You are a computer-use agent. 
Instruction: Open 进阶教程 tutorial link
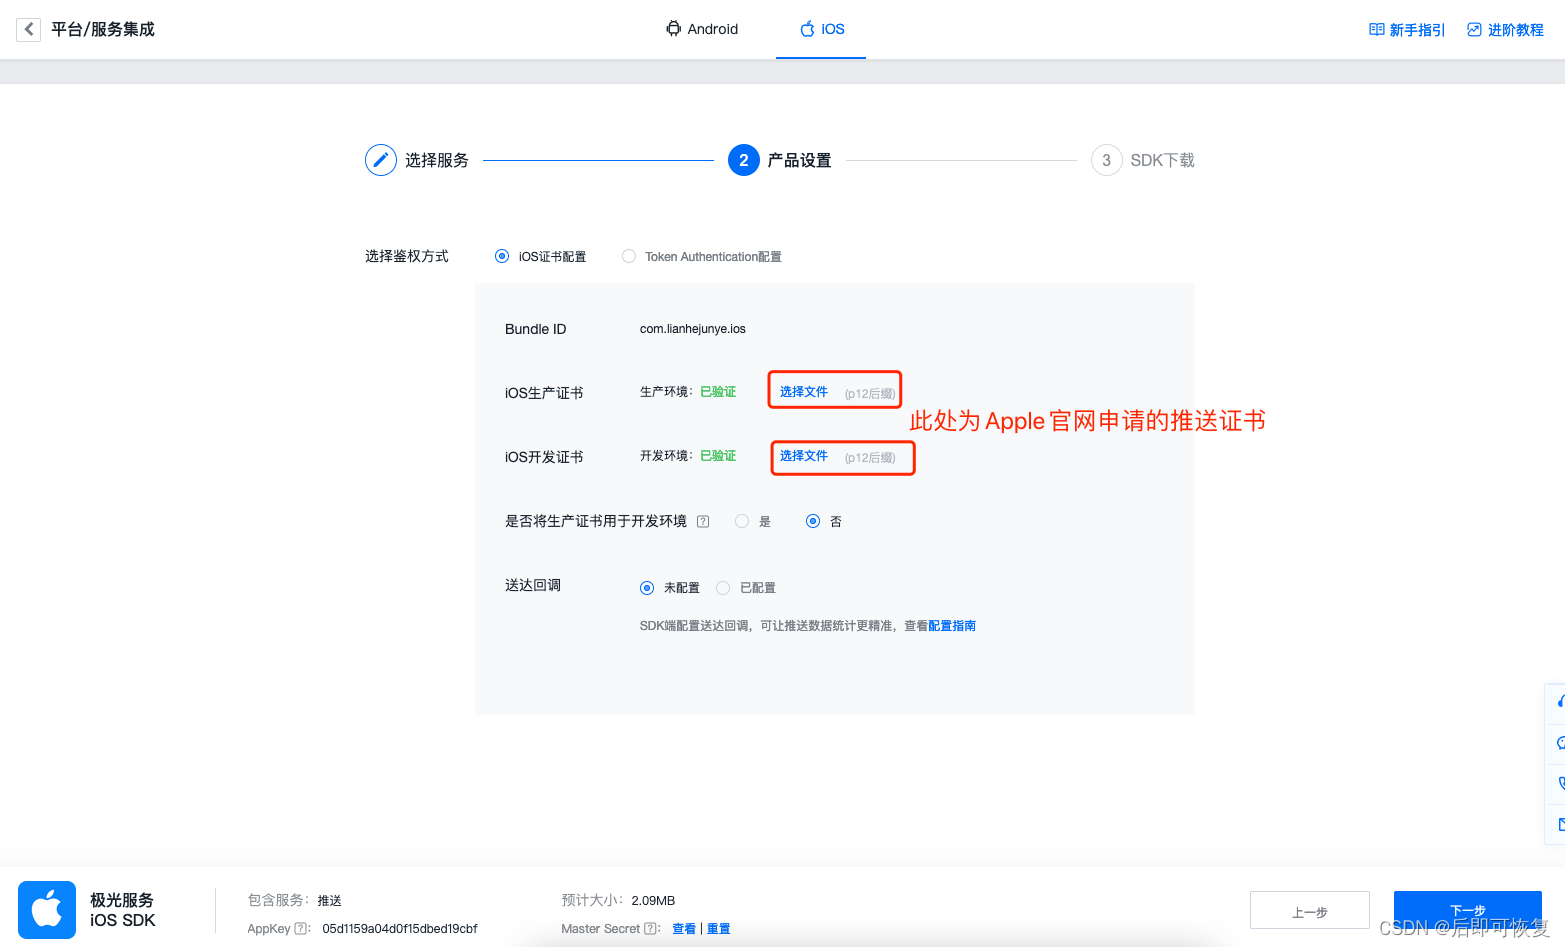[1505, 30]
